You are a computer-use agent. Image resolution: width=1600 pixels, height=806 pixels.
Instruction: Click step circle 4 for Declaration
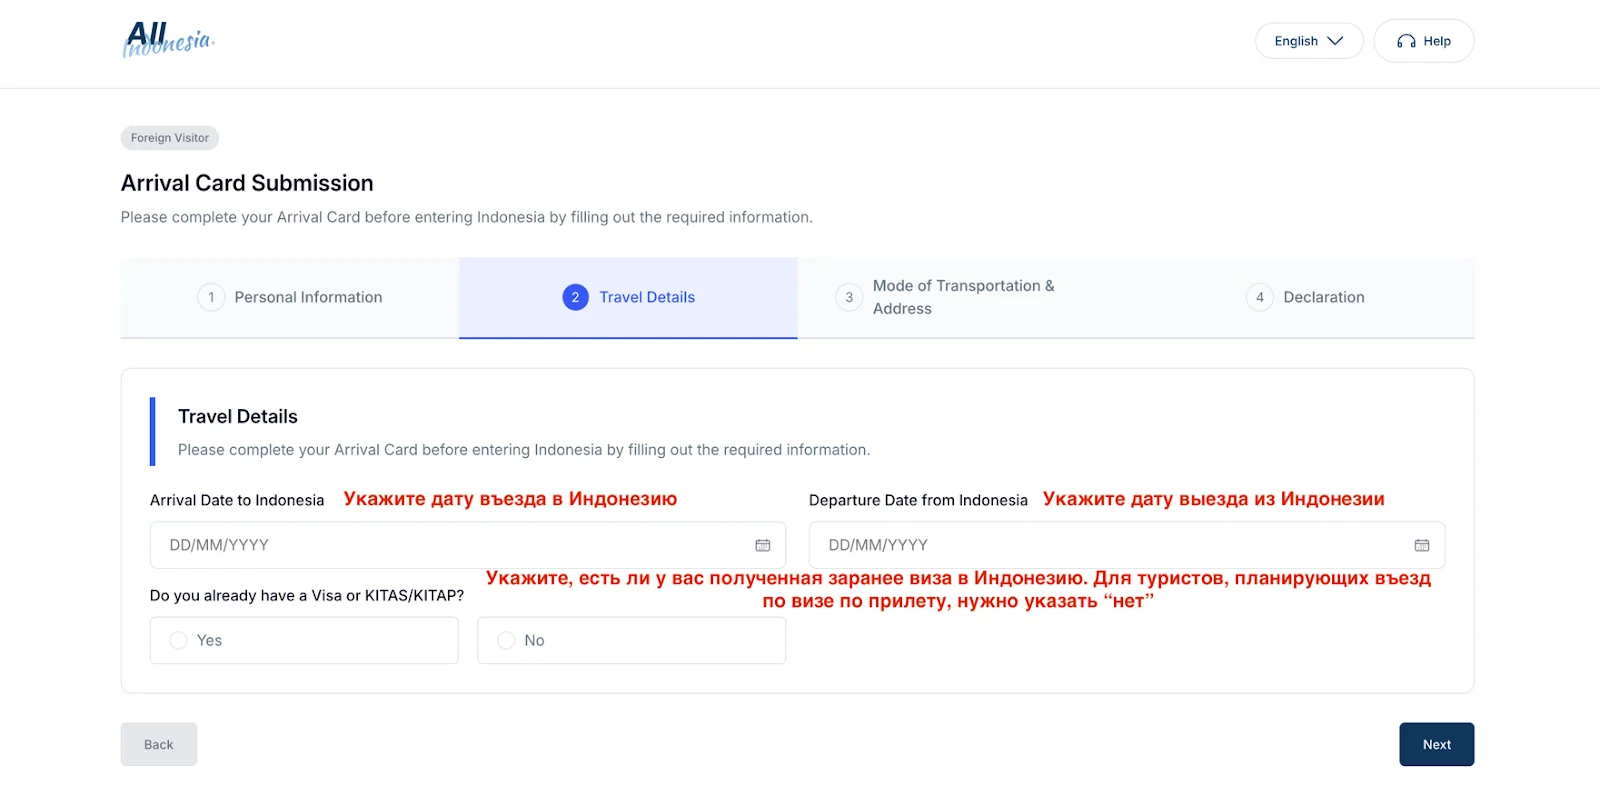[1259, 297]
